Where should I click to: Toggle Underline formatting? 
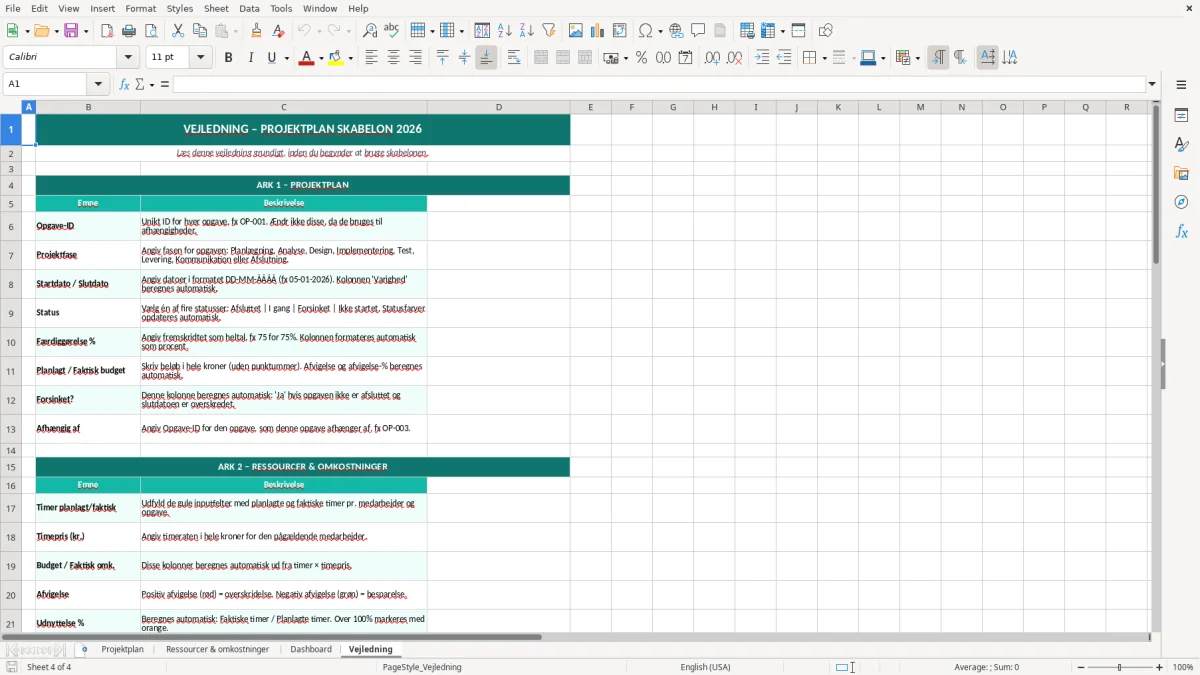click(272, 58)
